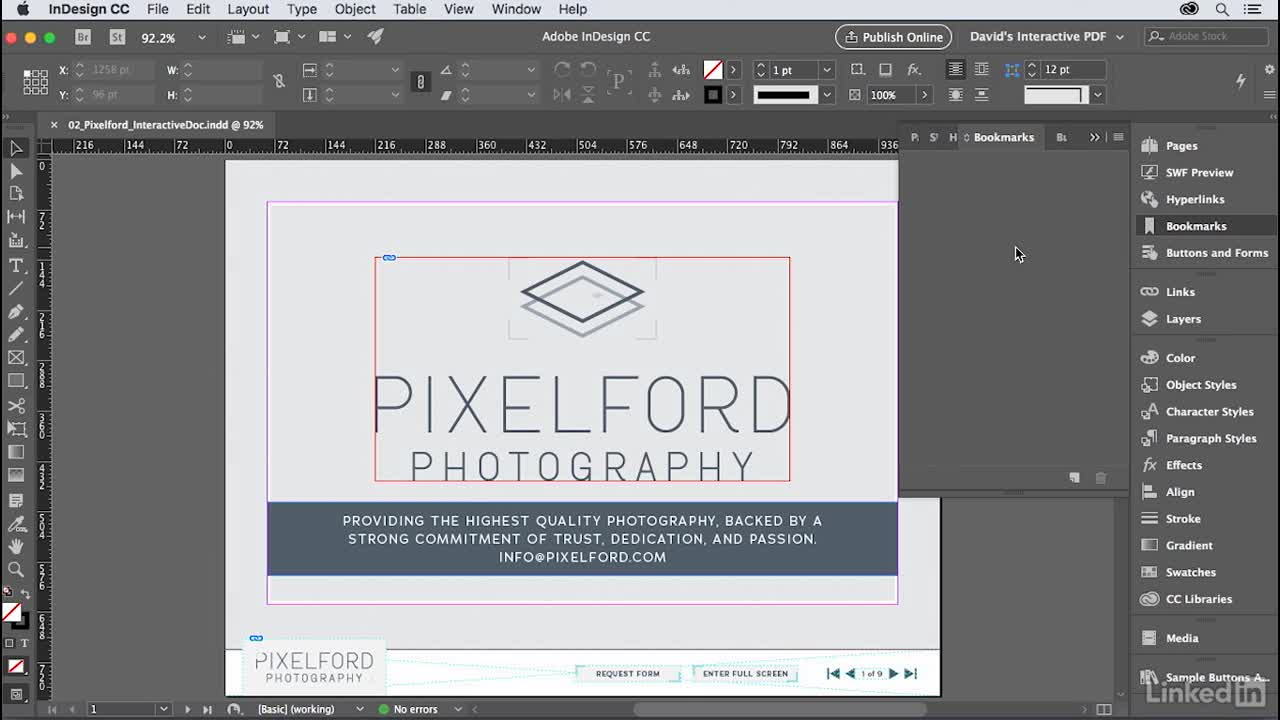
Task: Open the page number dropdown
Action: pos(163,709)
